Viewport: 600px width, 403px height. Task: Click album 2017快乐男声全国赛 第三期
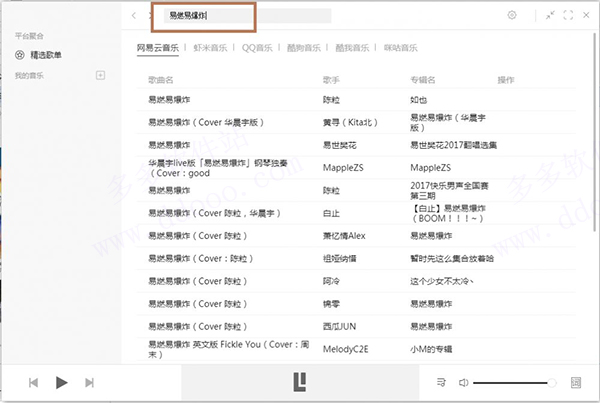(449, 191)
